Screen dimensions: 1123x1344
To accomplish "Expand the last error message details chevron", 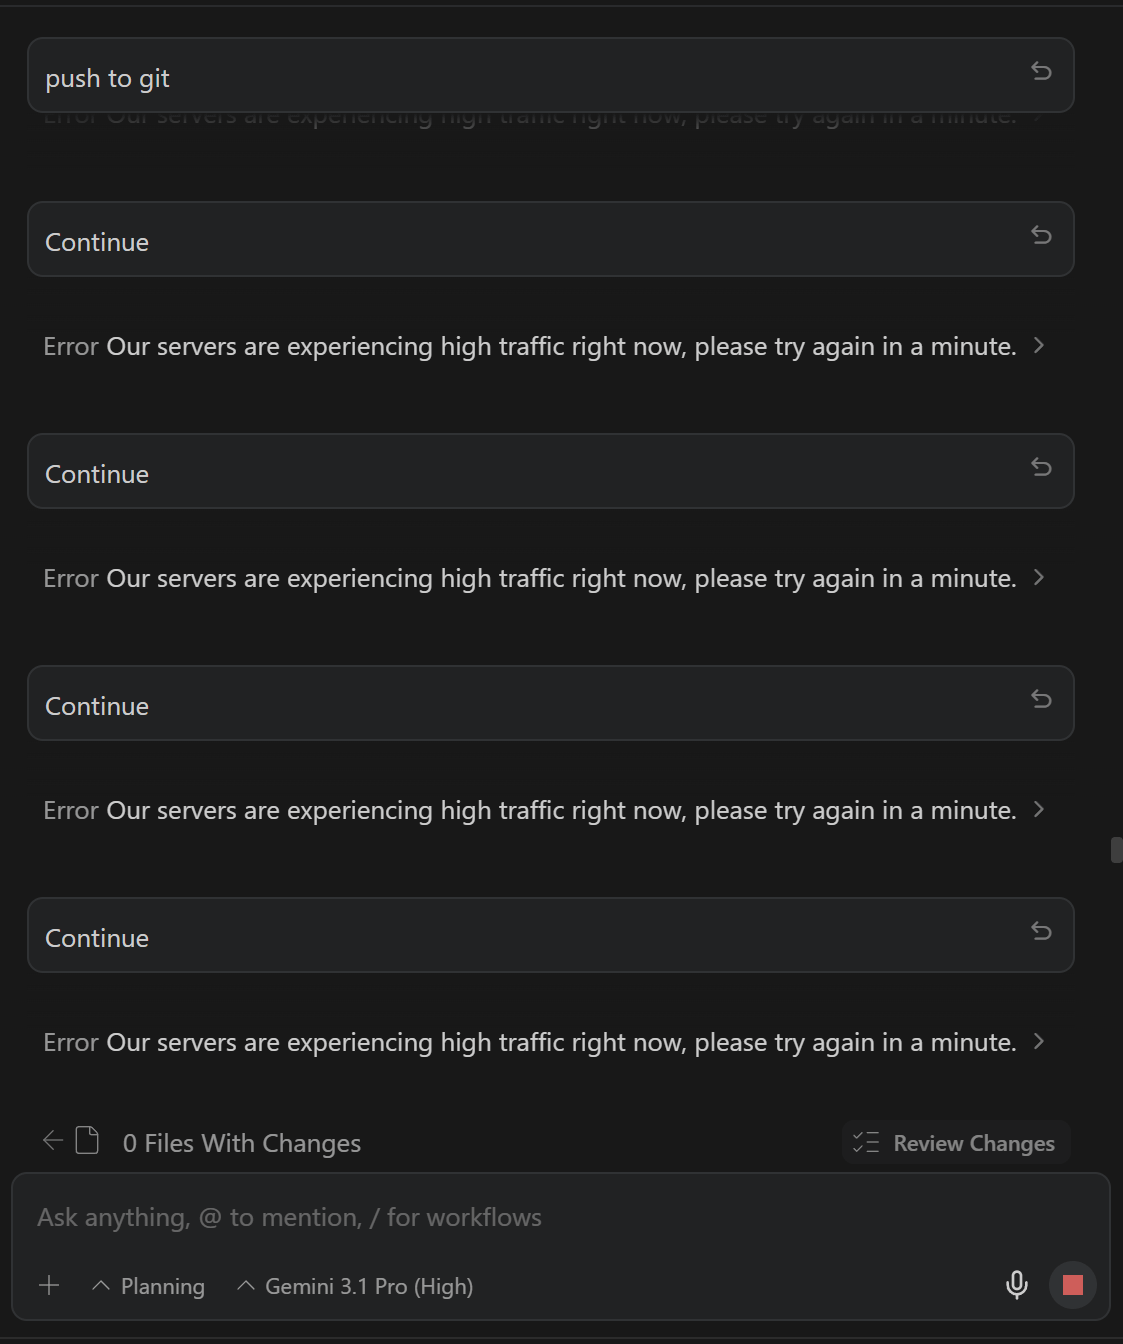I will [1039, 1041].
